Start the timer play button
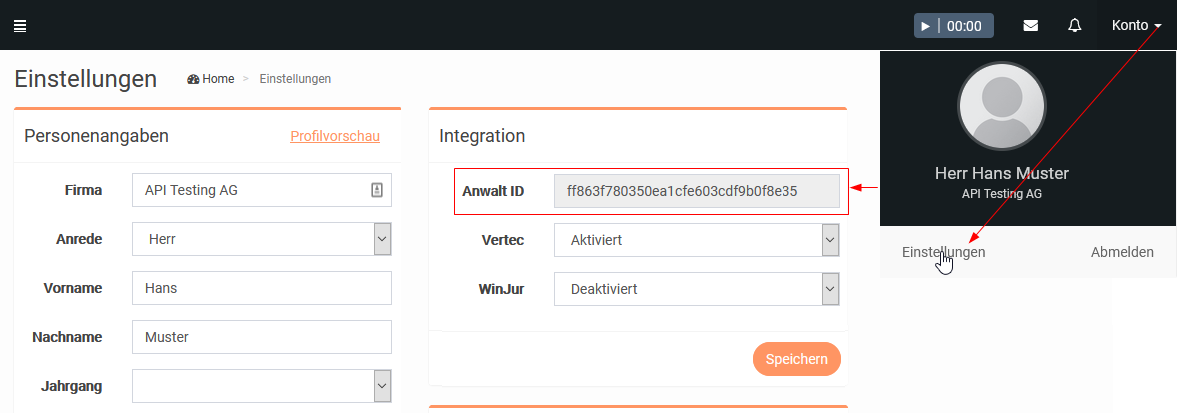 pos(926,26)
